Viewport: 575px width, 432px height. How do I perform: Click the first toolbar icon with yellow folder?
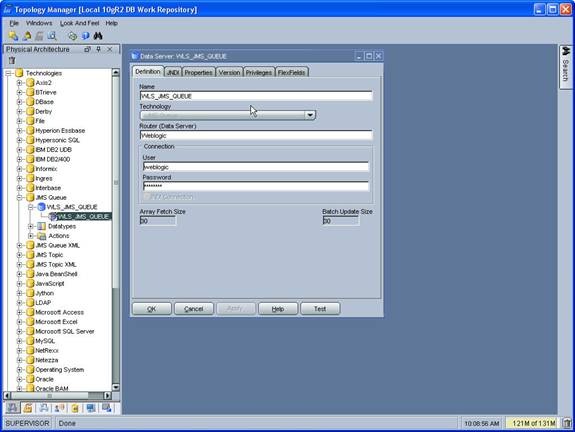click(13, 36)
